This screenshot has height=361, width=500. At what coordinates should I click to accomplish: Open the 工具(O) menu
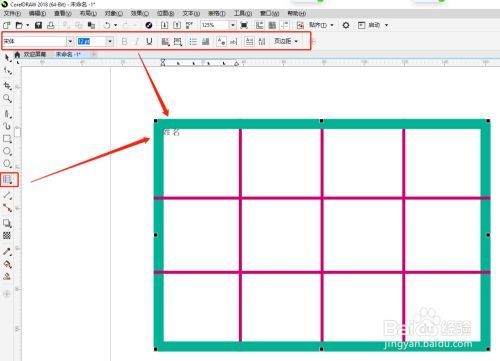[x=242, y=13]
